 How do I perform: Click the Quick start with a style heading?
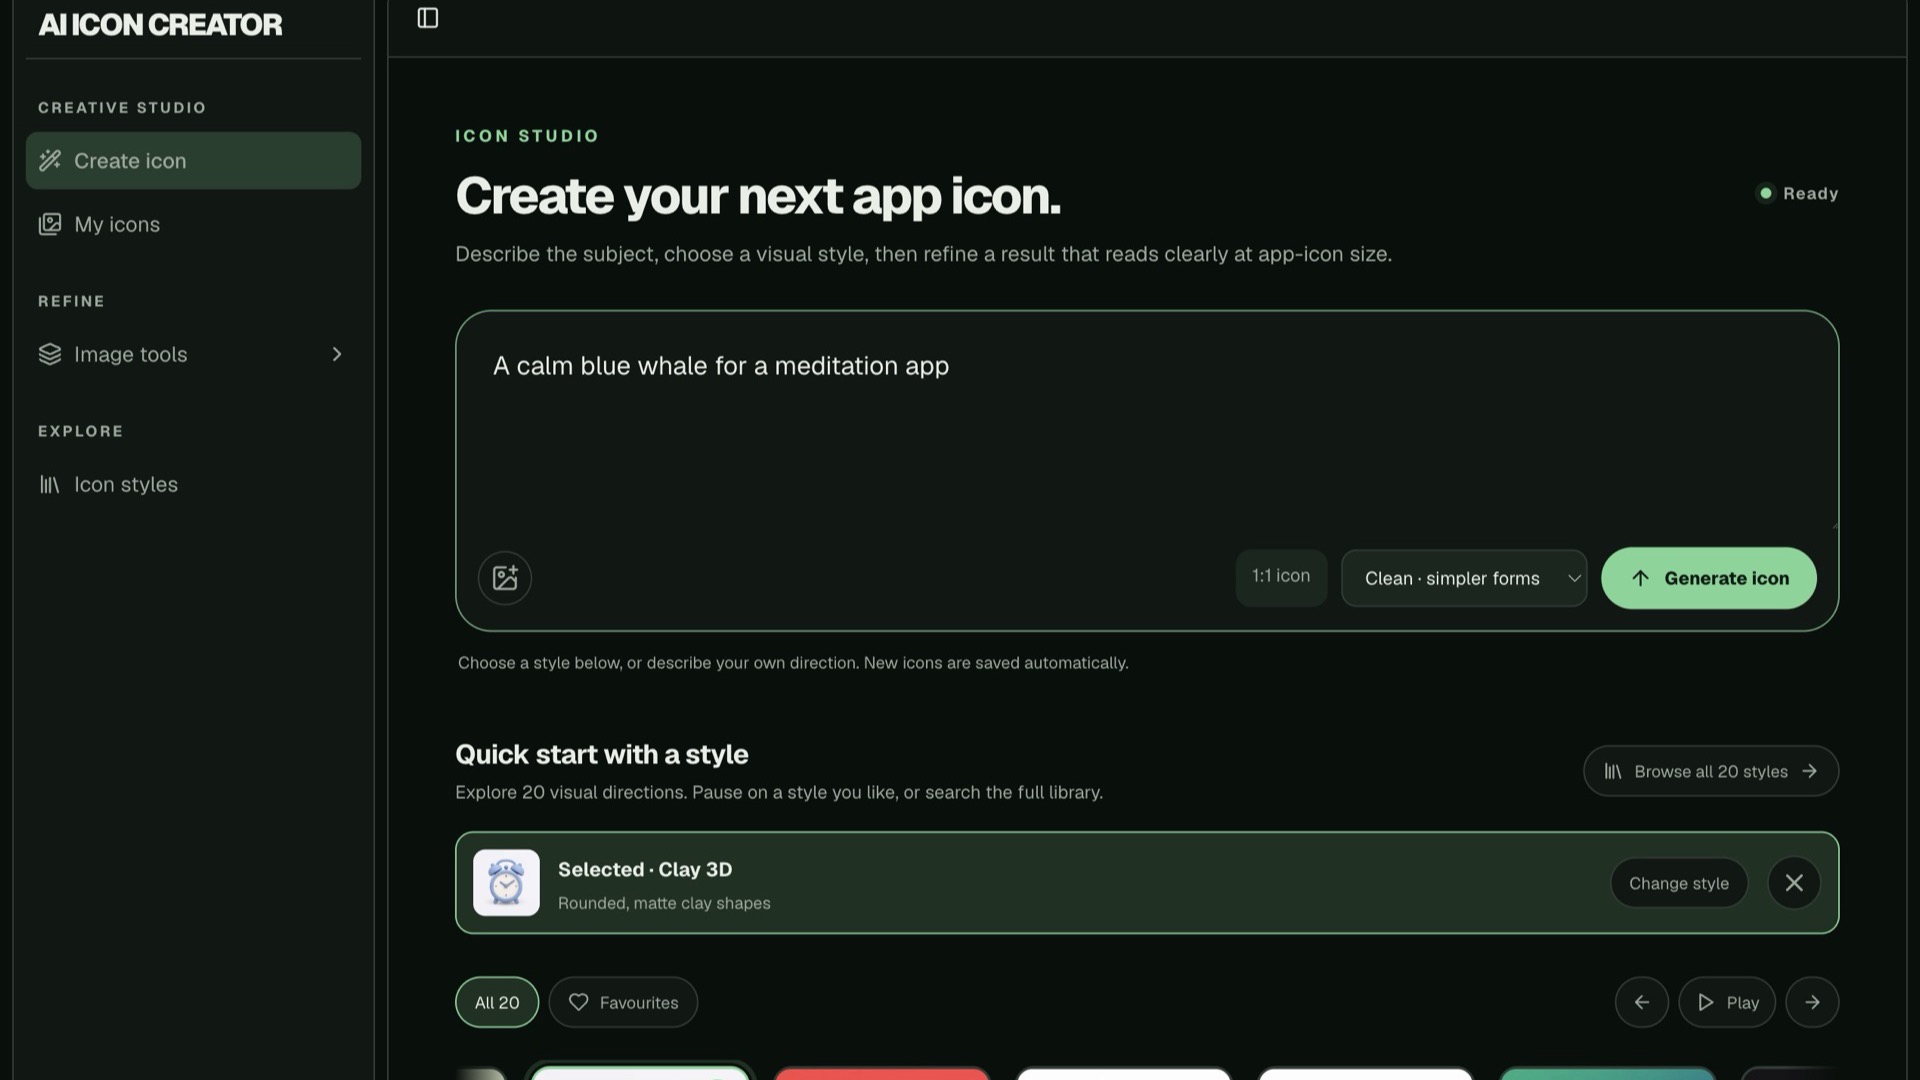pyautogui.click(x=602, y=754)
